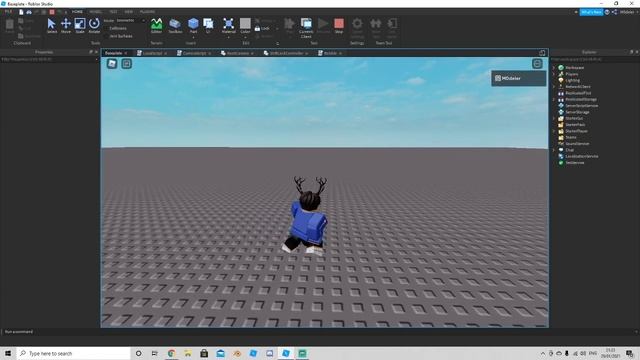The height and width of the screenshot is (360, 640).
Task: Select the Select tool in ribbon
Action: pos(51,25)
